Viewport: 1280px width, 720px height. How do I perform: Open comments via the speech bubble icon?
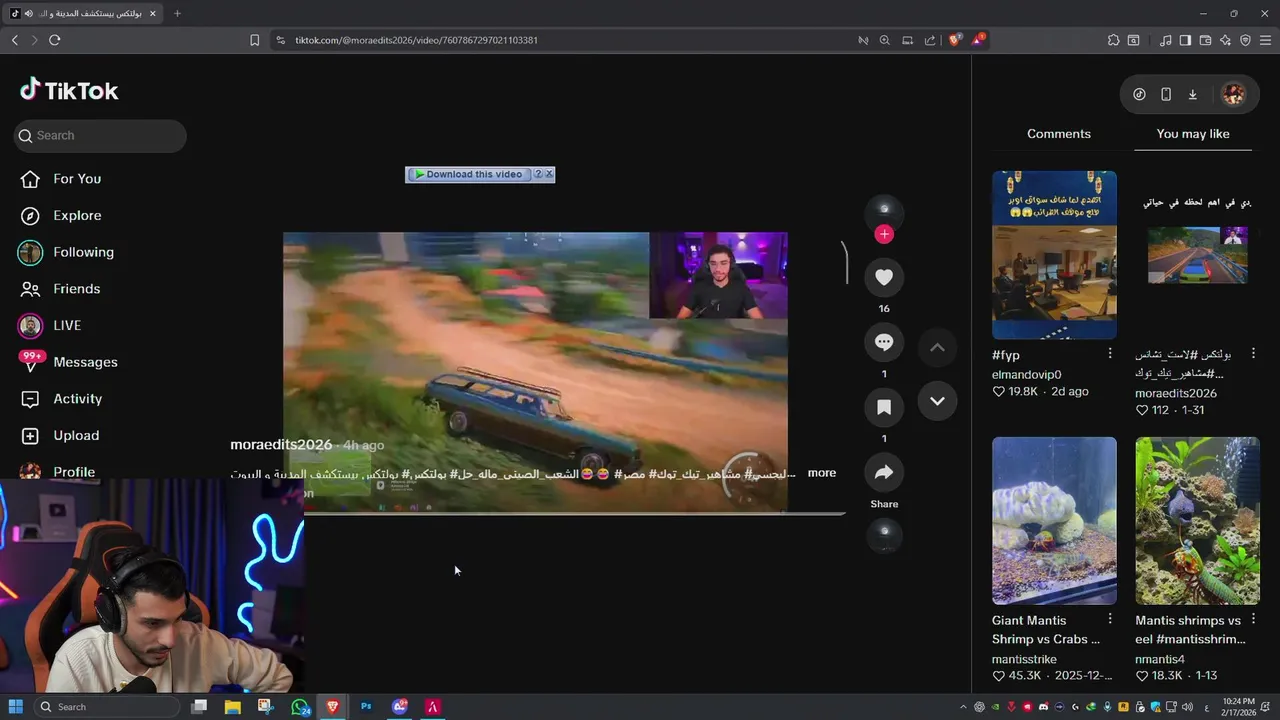click(884, 342)
